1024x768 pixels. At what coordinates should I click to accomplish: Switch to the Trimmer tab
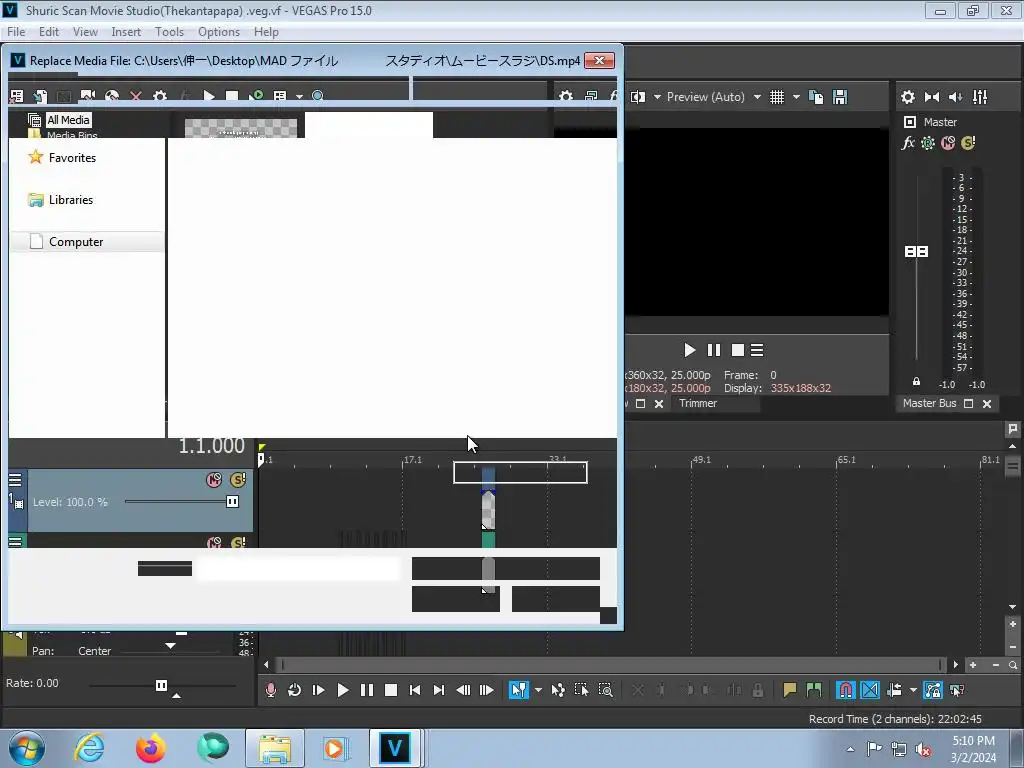pos(697,403)
